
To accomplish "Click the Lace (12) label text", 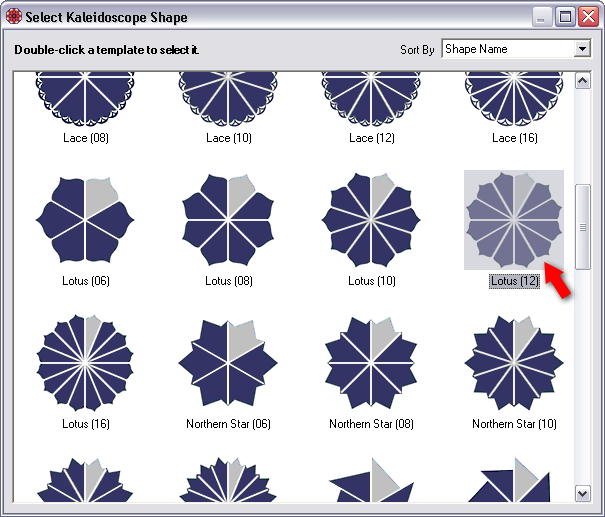I will [x=372, y=138].
